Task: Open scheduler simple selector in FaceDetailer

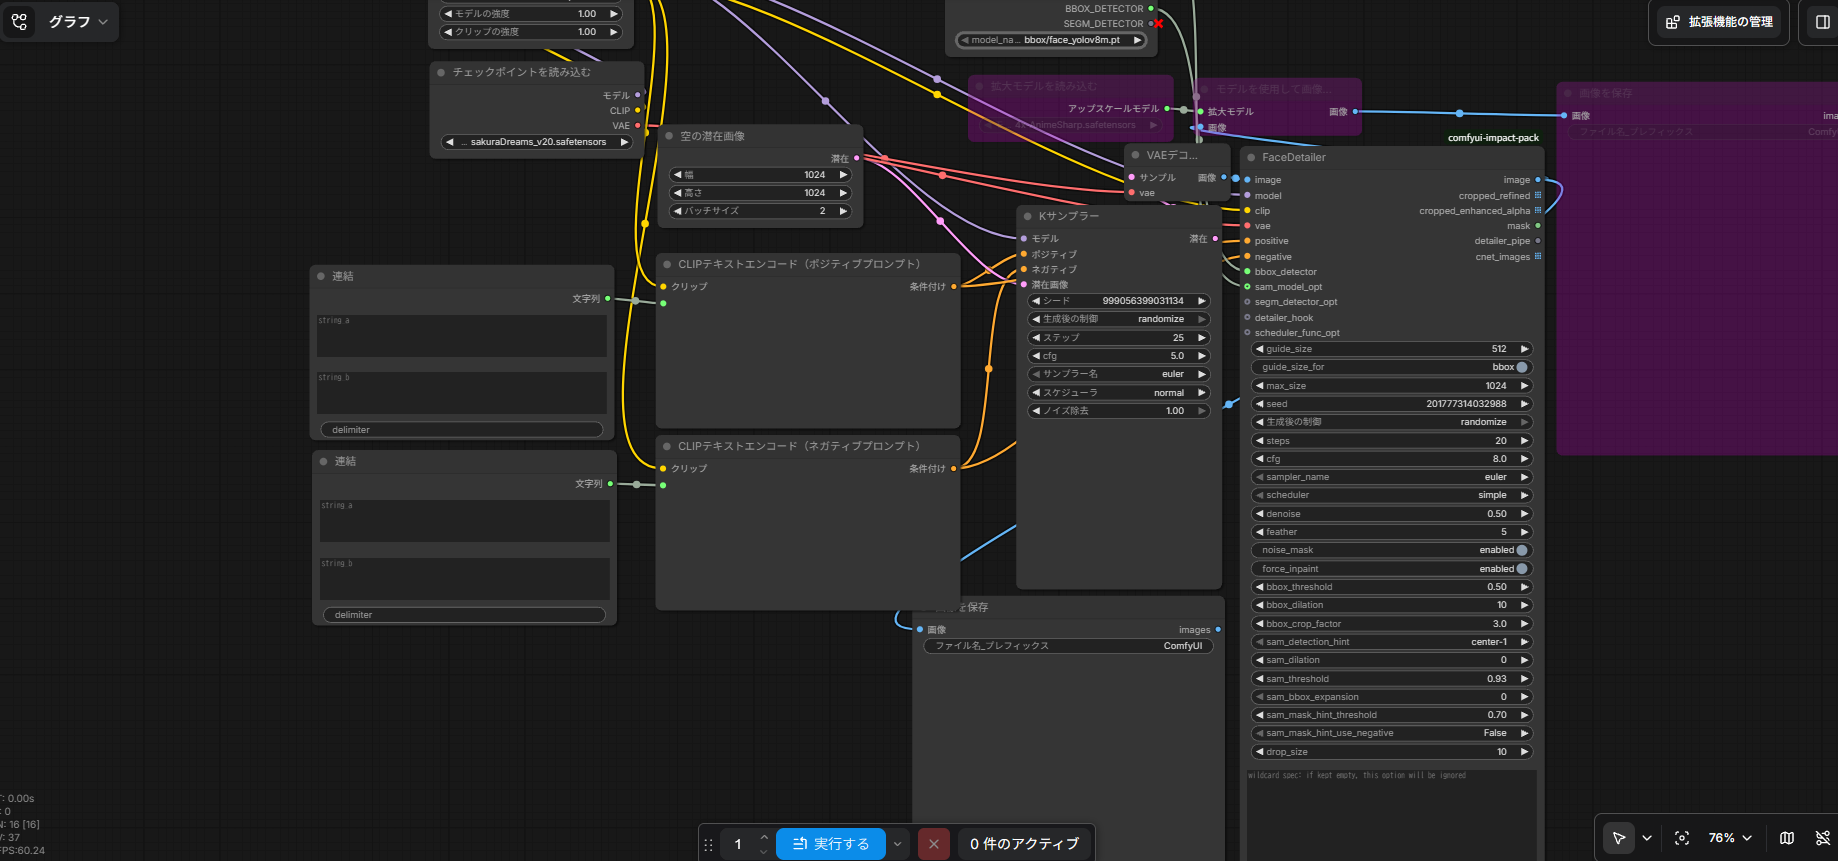Action: [x=1392, y=495]
